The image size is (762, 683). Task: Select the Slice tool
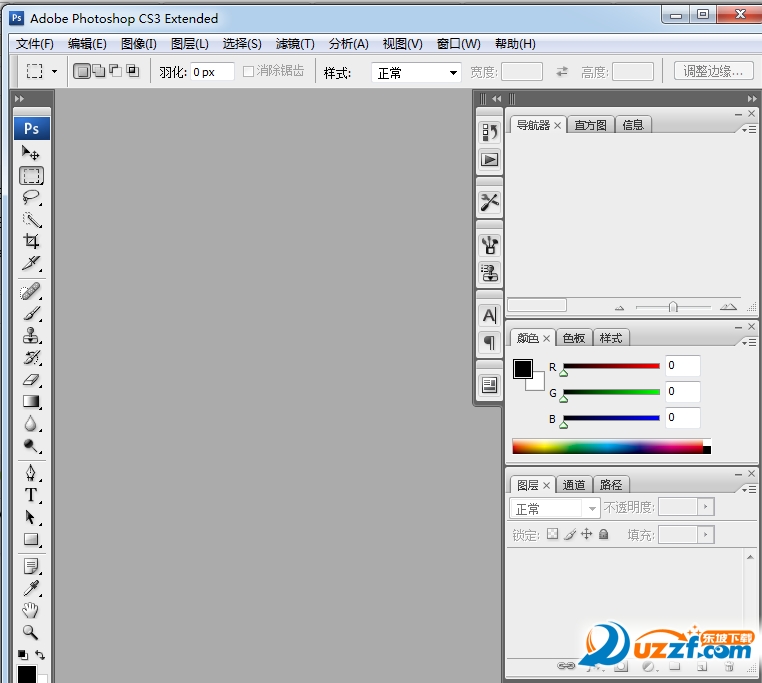[31, 263]
